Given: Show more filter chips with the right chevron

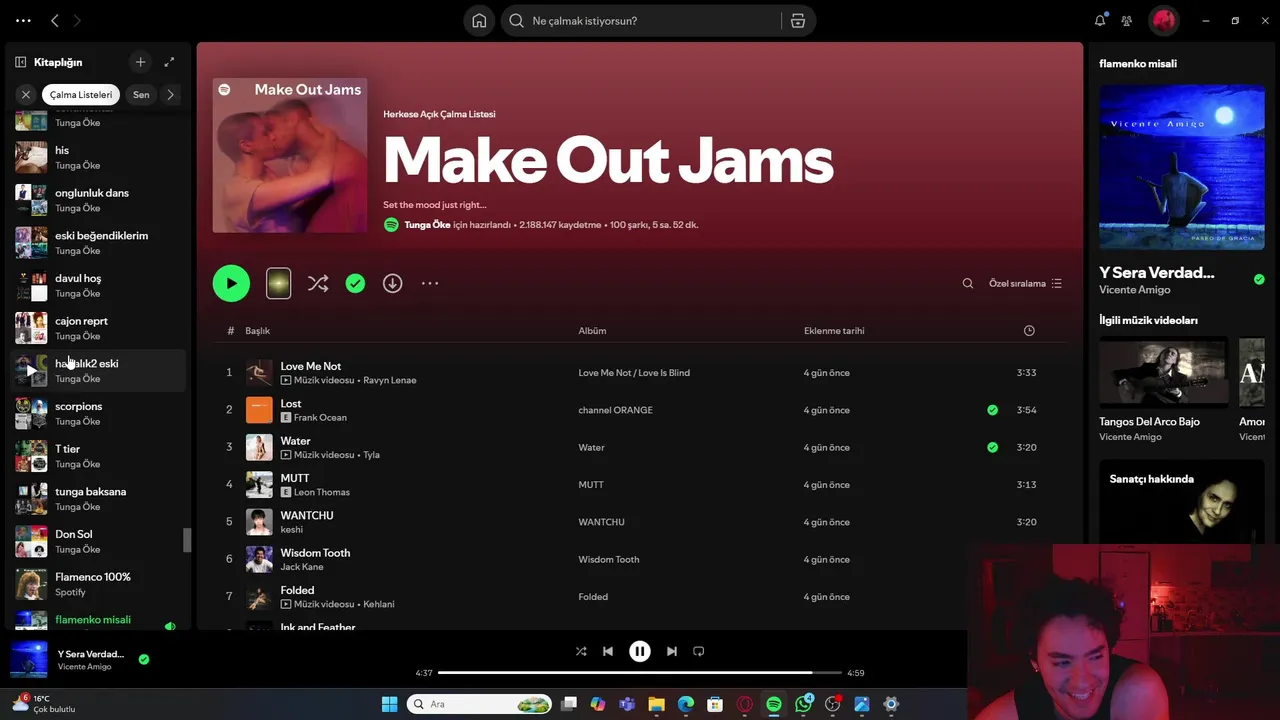Looking at the screenshot, I should point(170,95).
